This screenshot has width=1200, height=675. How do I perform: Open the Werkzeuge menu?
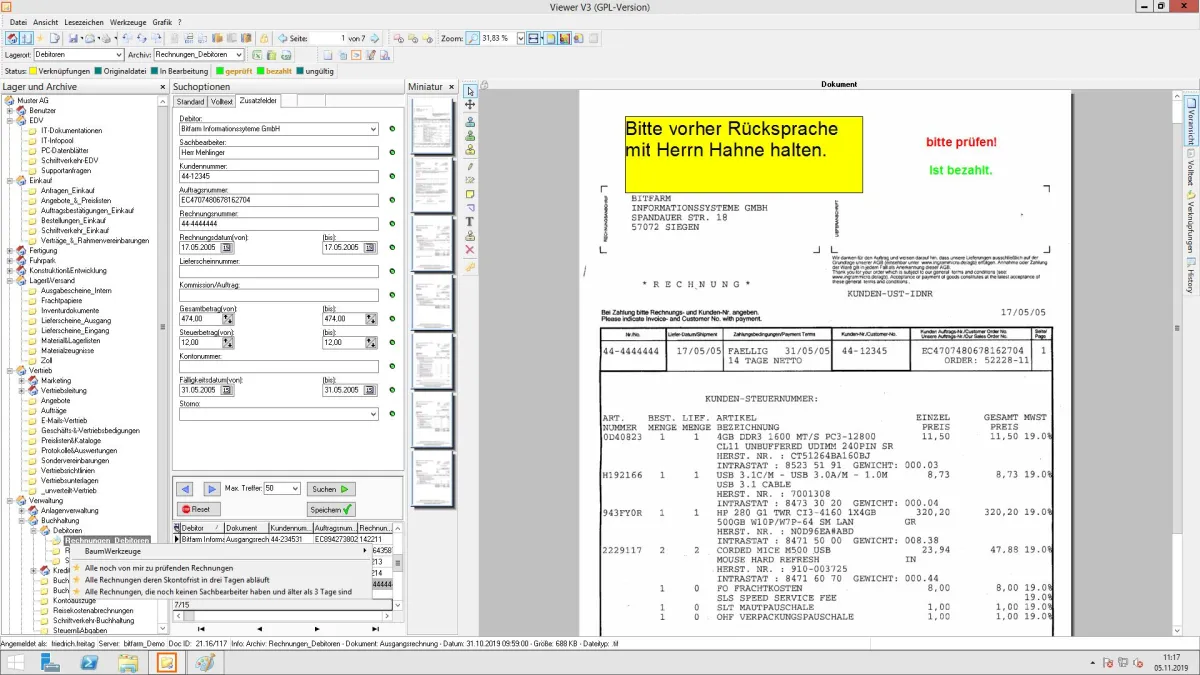[127, 22]
